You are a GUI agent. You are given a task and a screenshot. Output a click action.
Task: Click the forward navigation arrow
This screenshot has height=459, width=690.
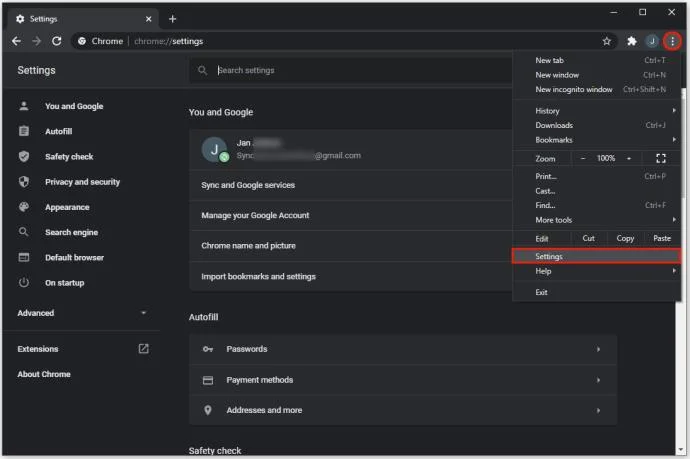coord(37,41)
